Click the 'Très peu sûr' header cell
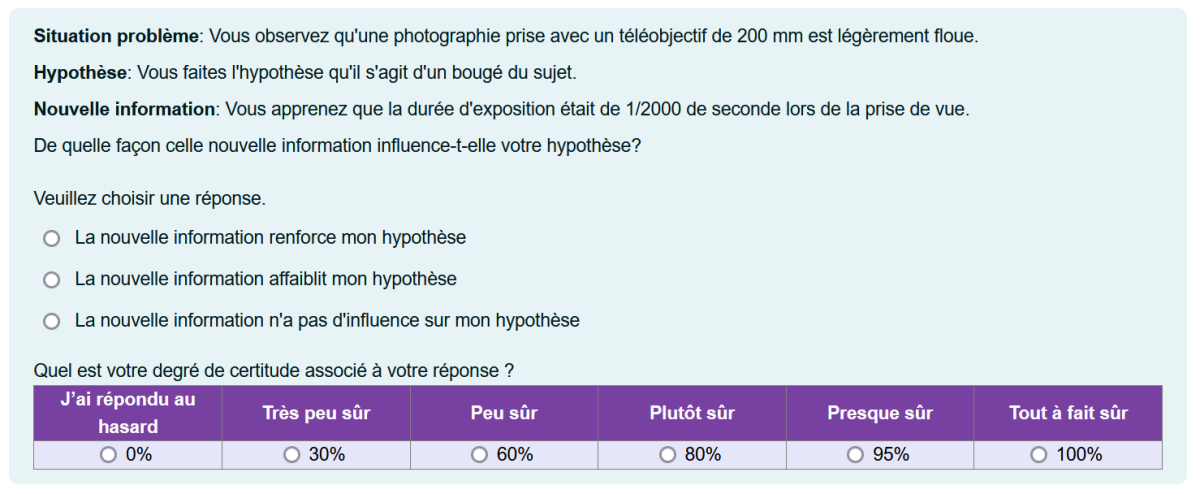 point(316,413)
